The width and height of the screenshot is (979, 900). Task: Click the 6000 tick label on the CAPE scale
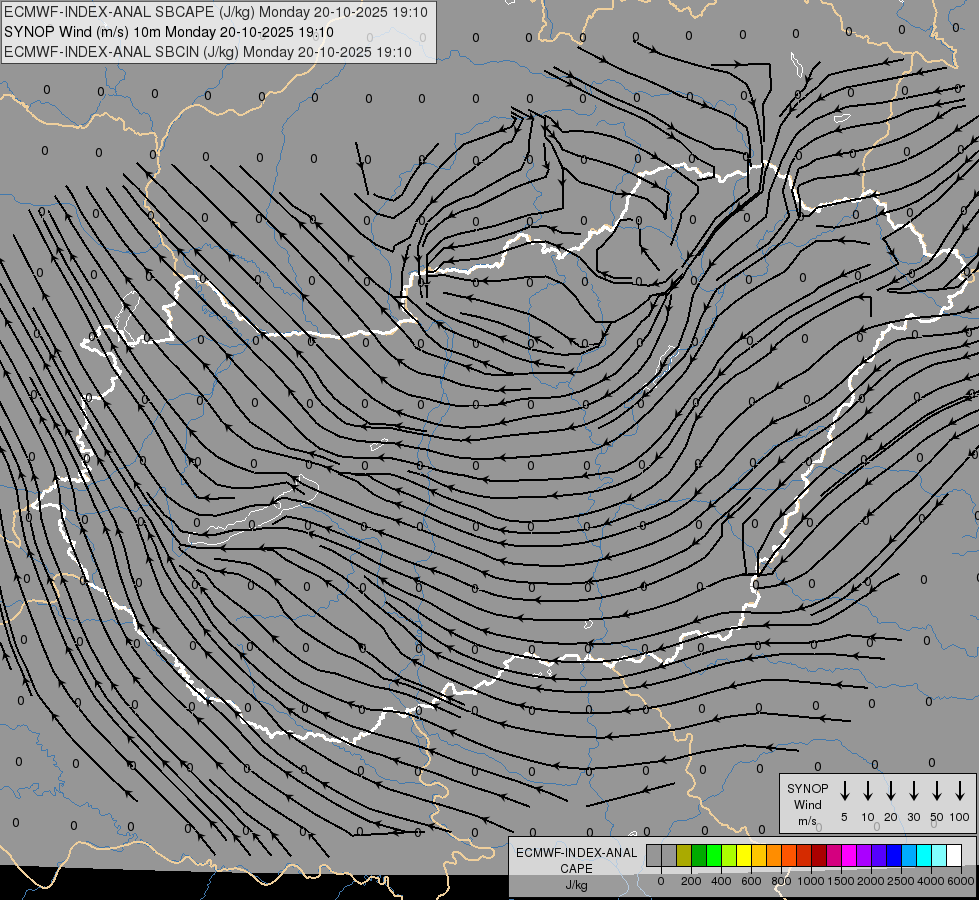(x=961, y=881)
